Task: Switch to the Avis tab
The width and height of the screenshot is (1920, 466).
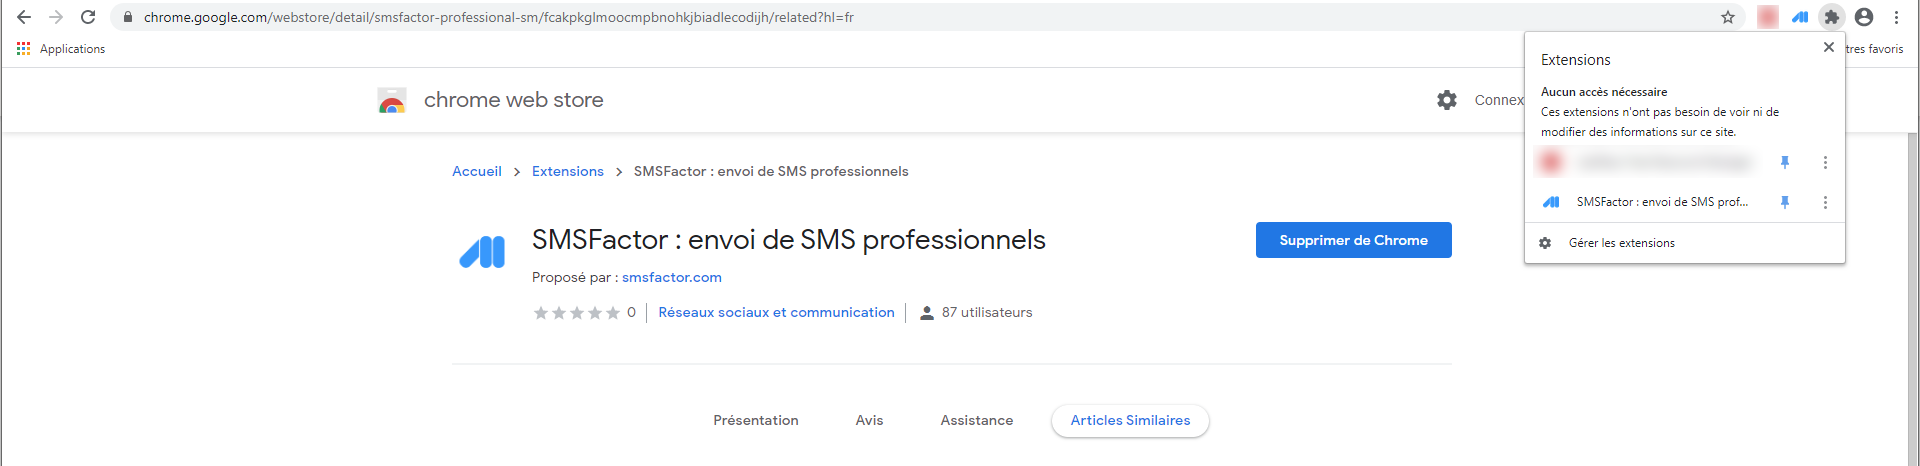Action: click(869, 420)
